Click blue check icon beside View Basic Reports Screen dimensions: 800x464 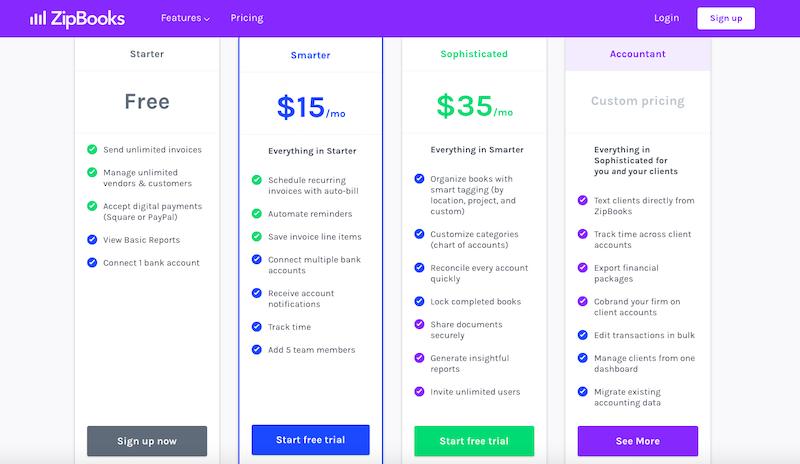point(92,239)
